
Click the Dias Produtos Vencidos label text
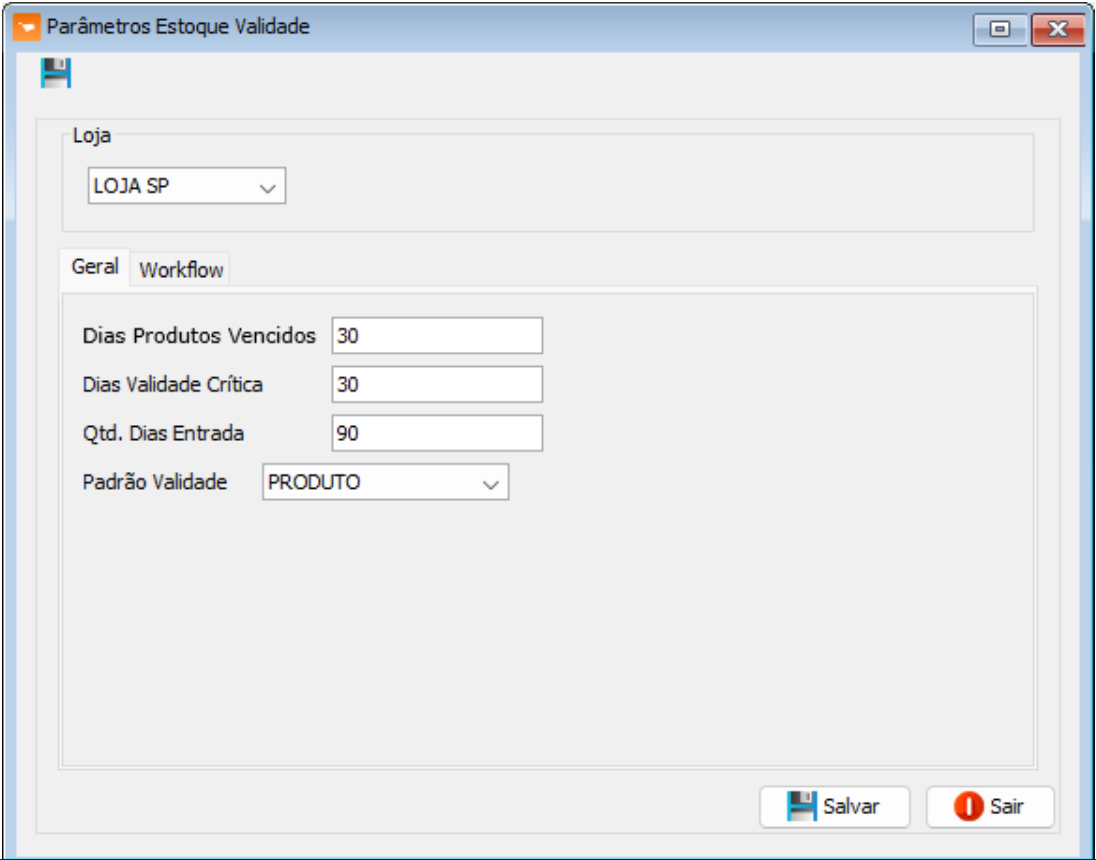[199, 336]
